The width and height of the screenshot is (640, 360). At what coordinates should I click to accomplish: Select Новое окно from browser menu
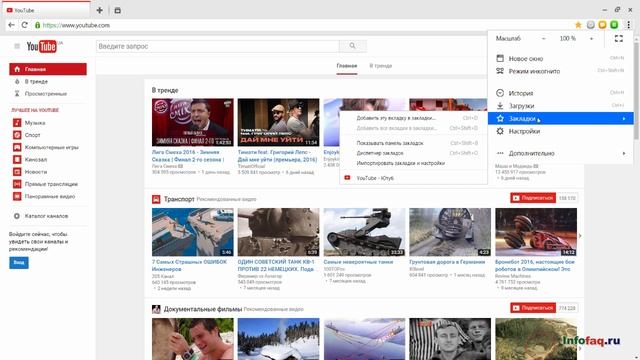[560, 58]
